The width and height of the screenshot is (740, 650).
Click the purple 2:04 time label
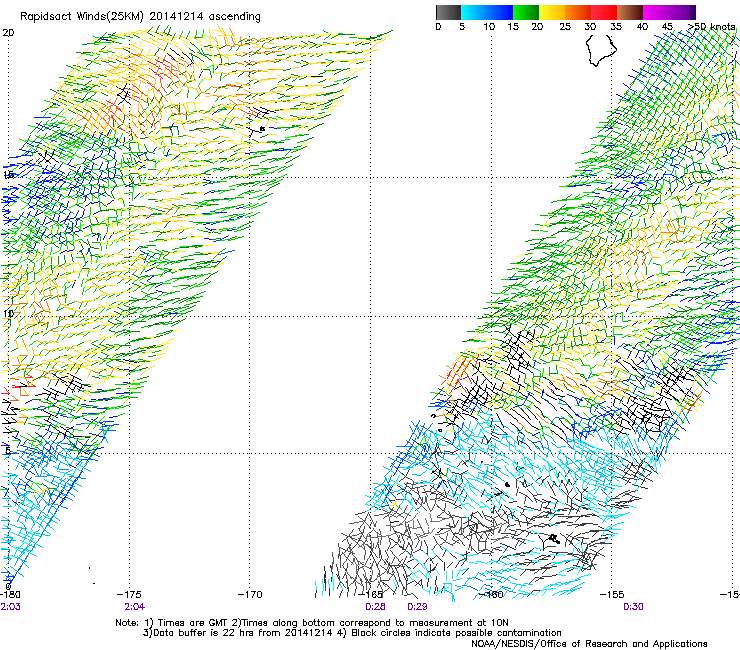point(135,607)
